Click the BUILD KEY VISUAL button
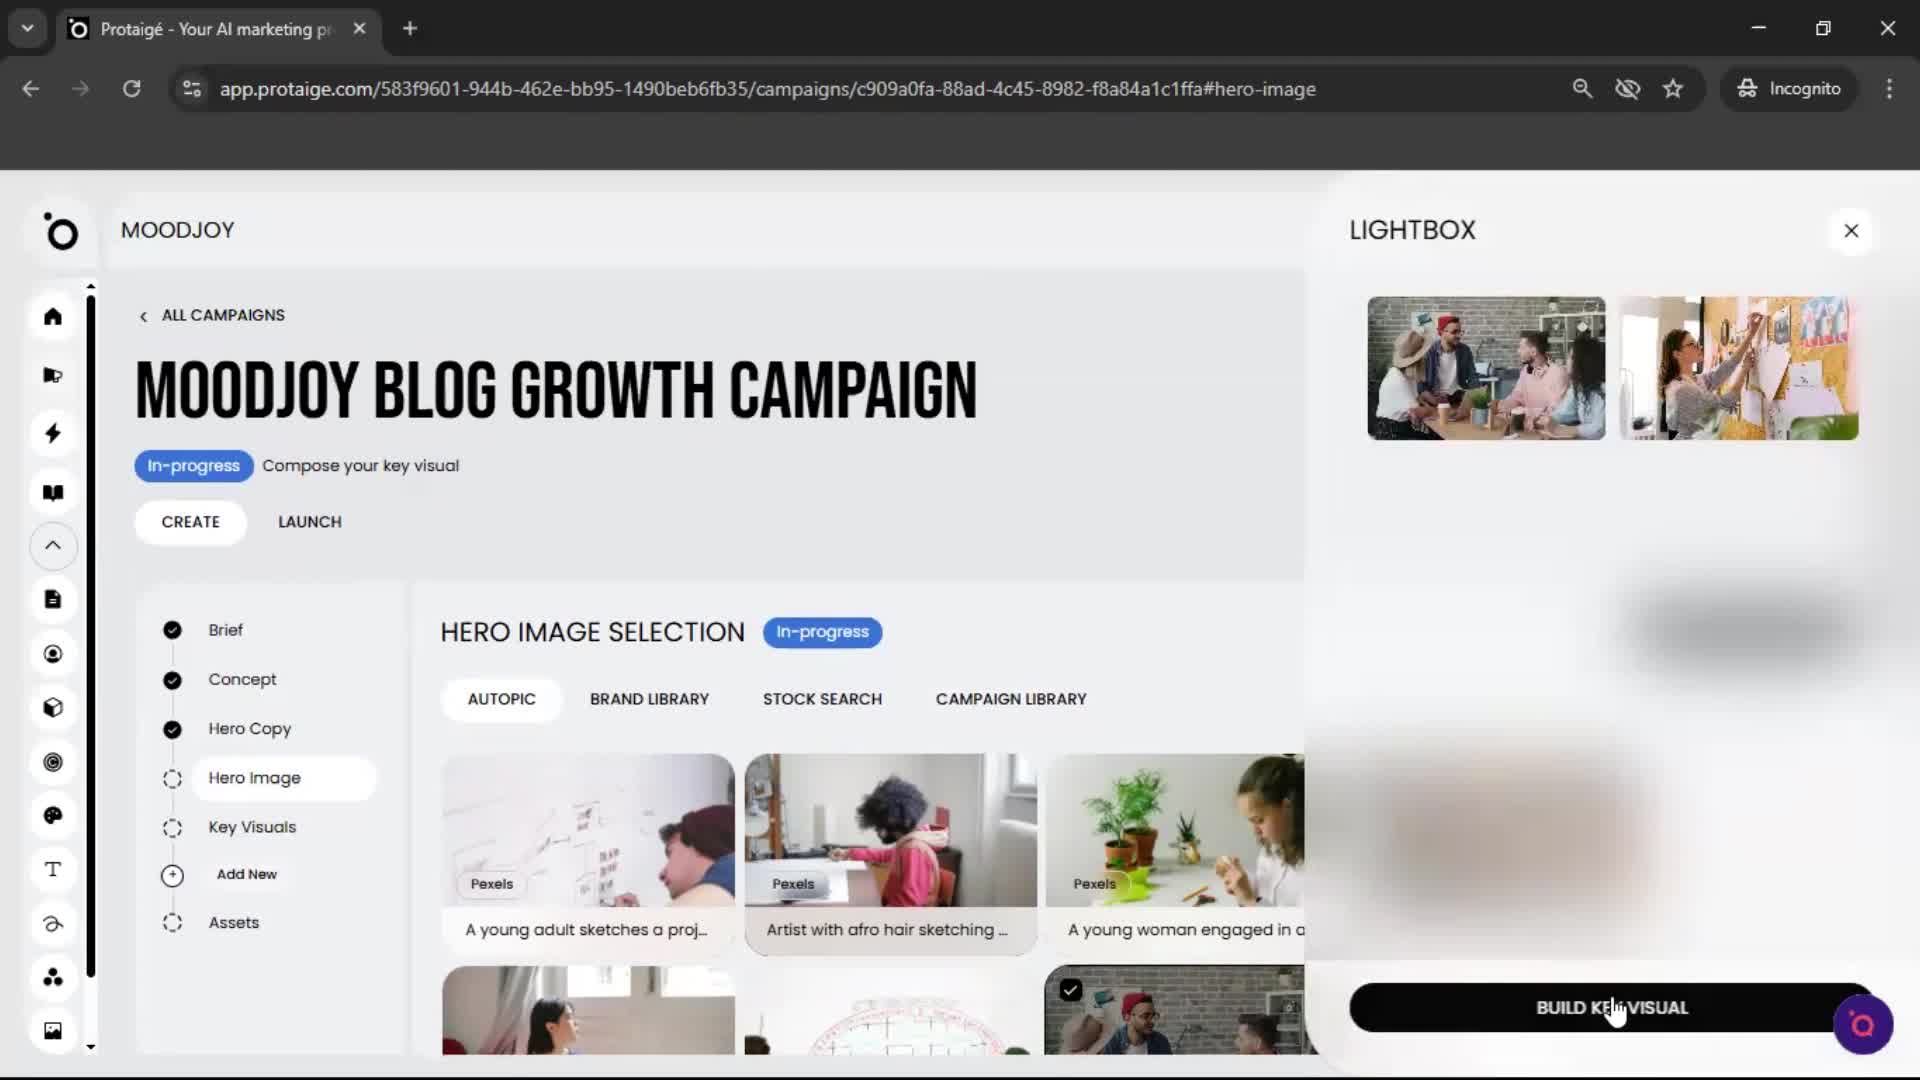The width and height of the screenshot is (1920, 1080). (1611, 1007)
